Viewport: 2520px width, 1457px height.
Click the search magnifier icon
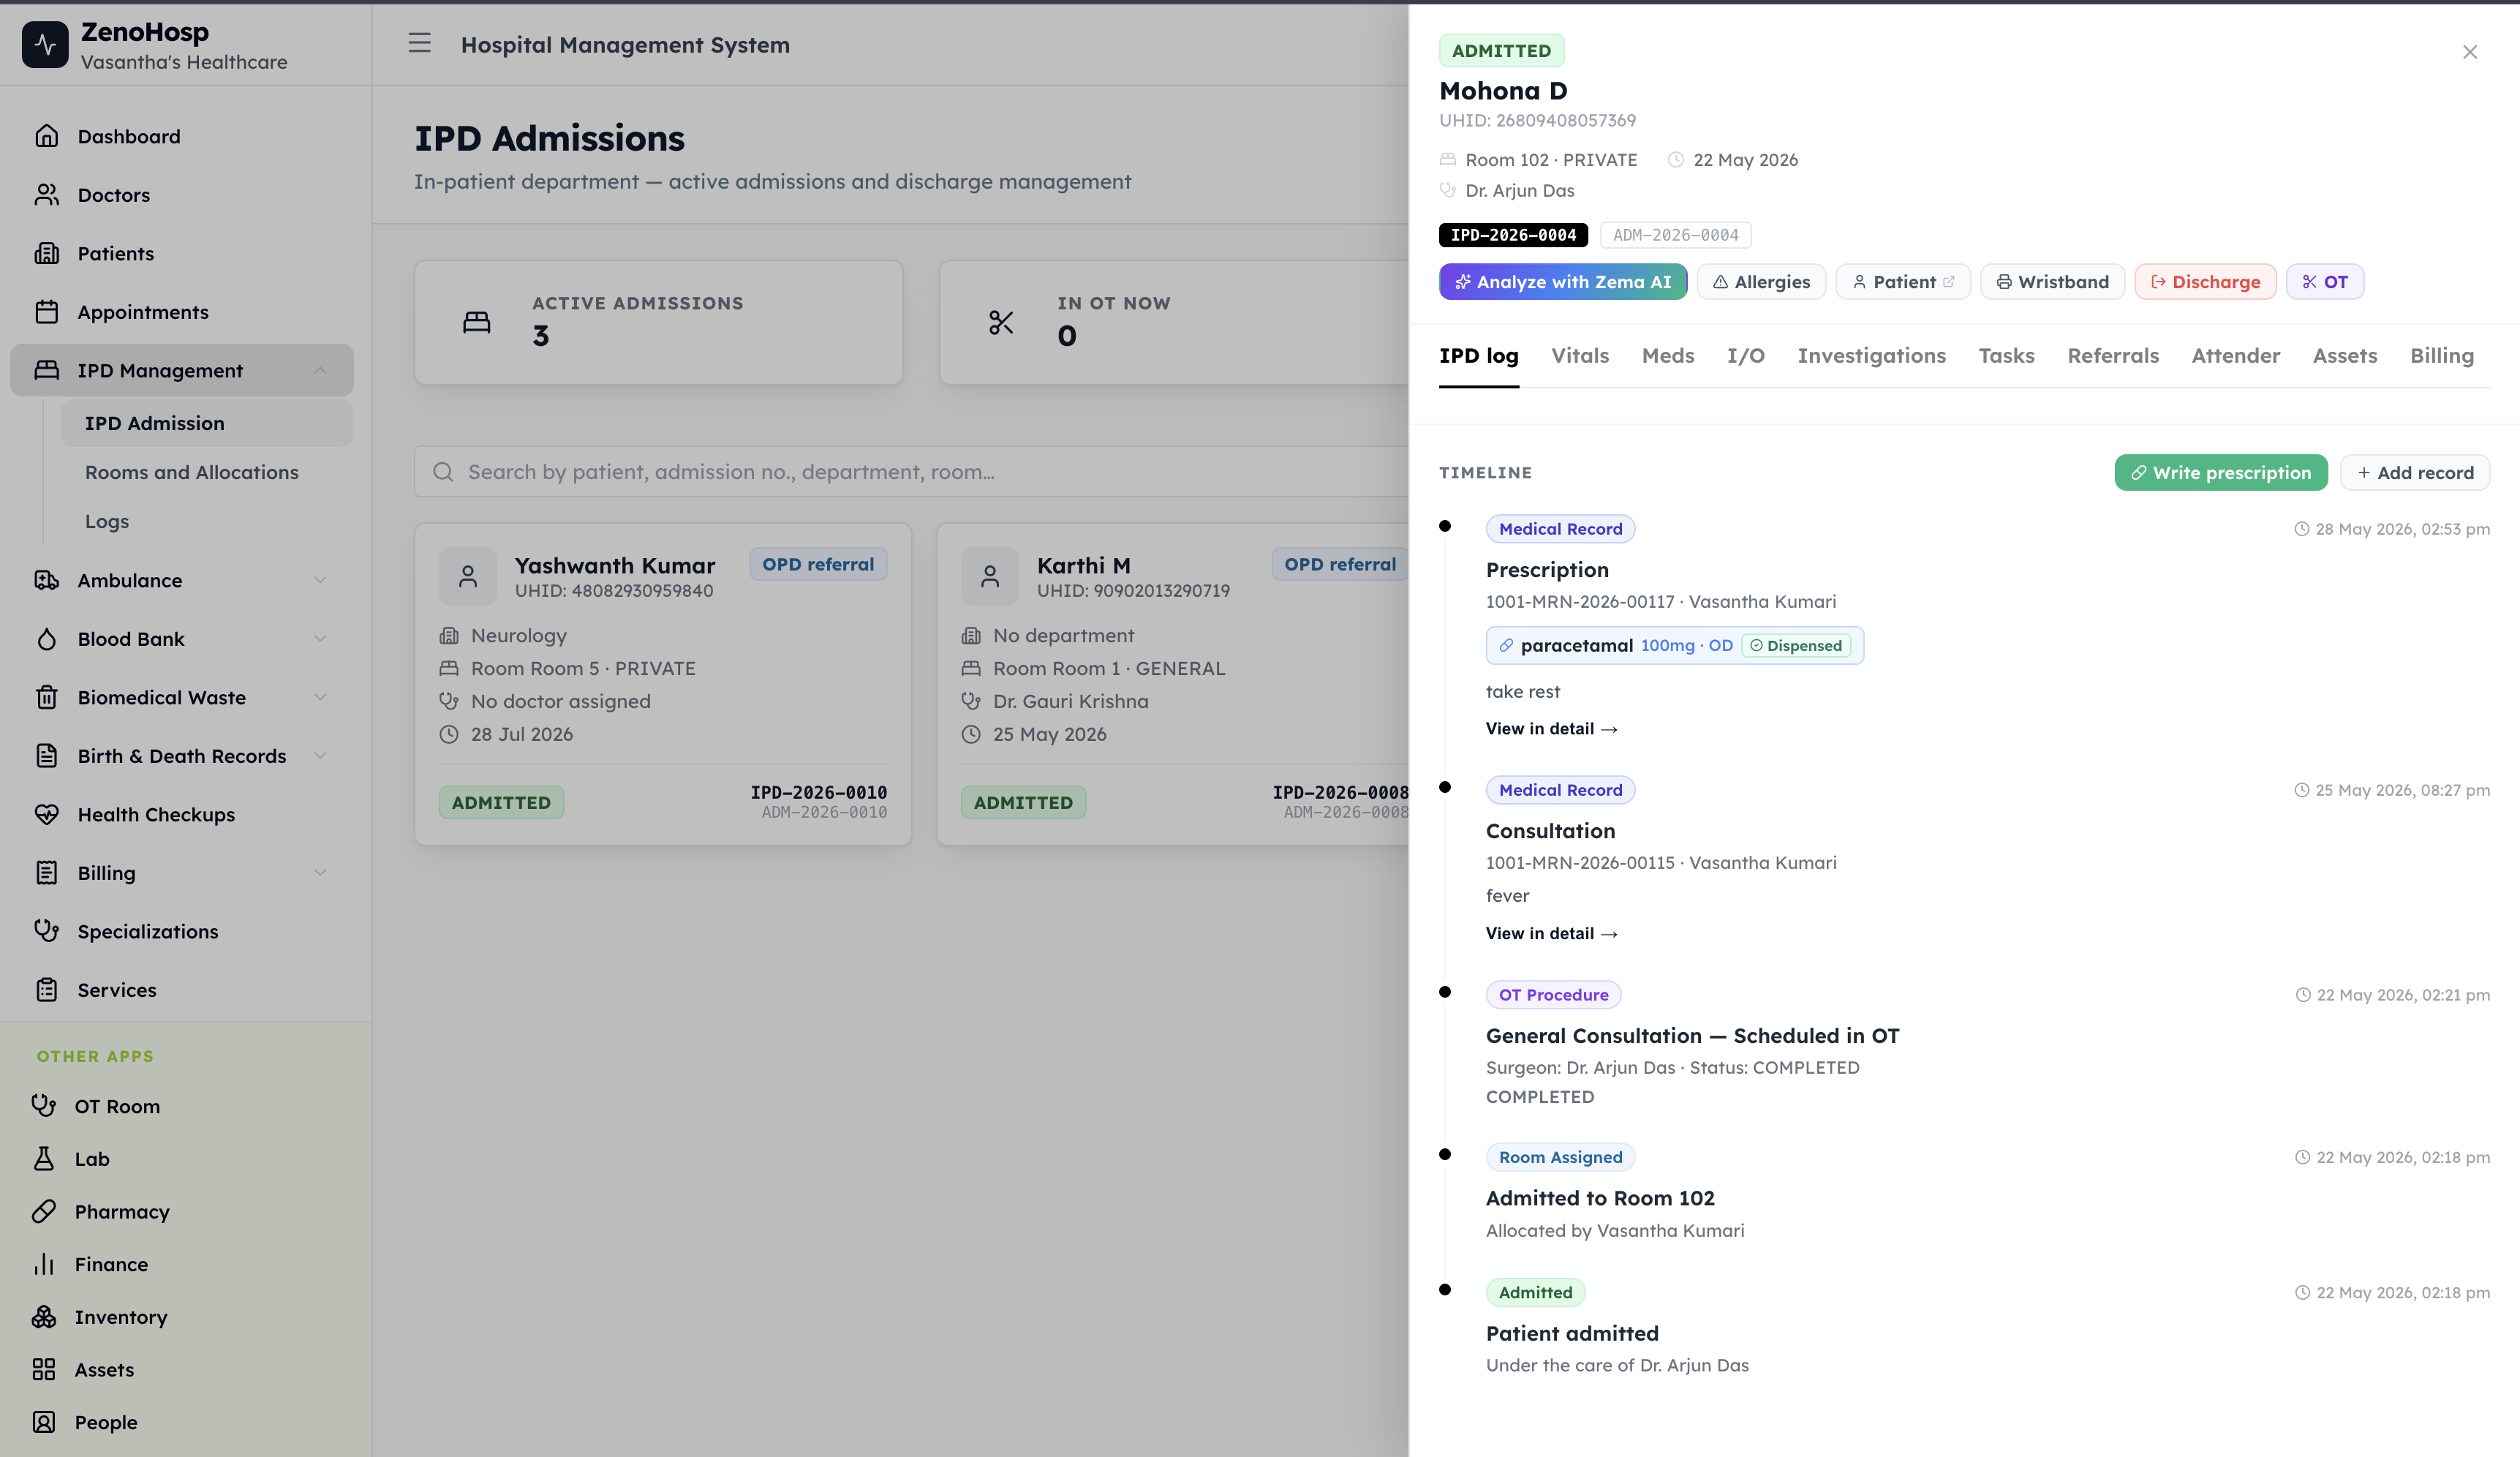pos(443,472)
